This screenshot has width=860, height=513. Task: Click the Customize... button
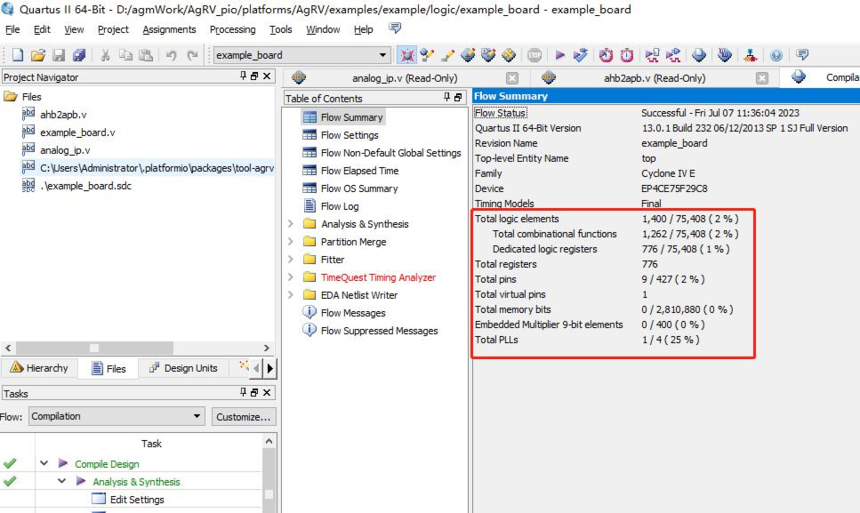pos(244,416)
